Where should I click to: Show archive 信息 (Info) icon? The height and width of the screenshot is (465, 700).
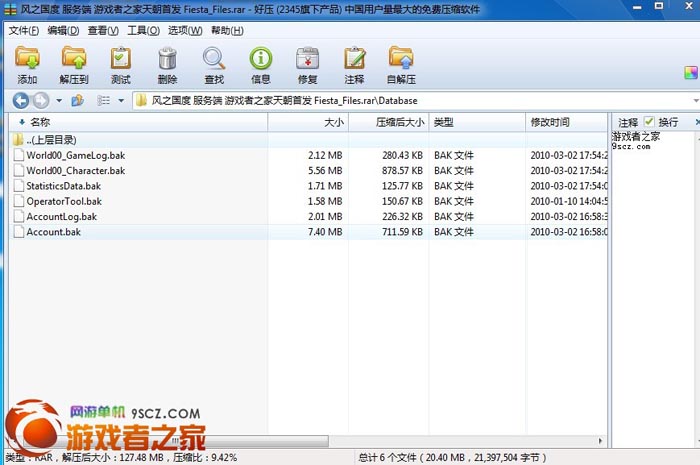pos(261,64)
